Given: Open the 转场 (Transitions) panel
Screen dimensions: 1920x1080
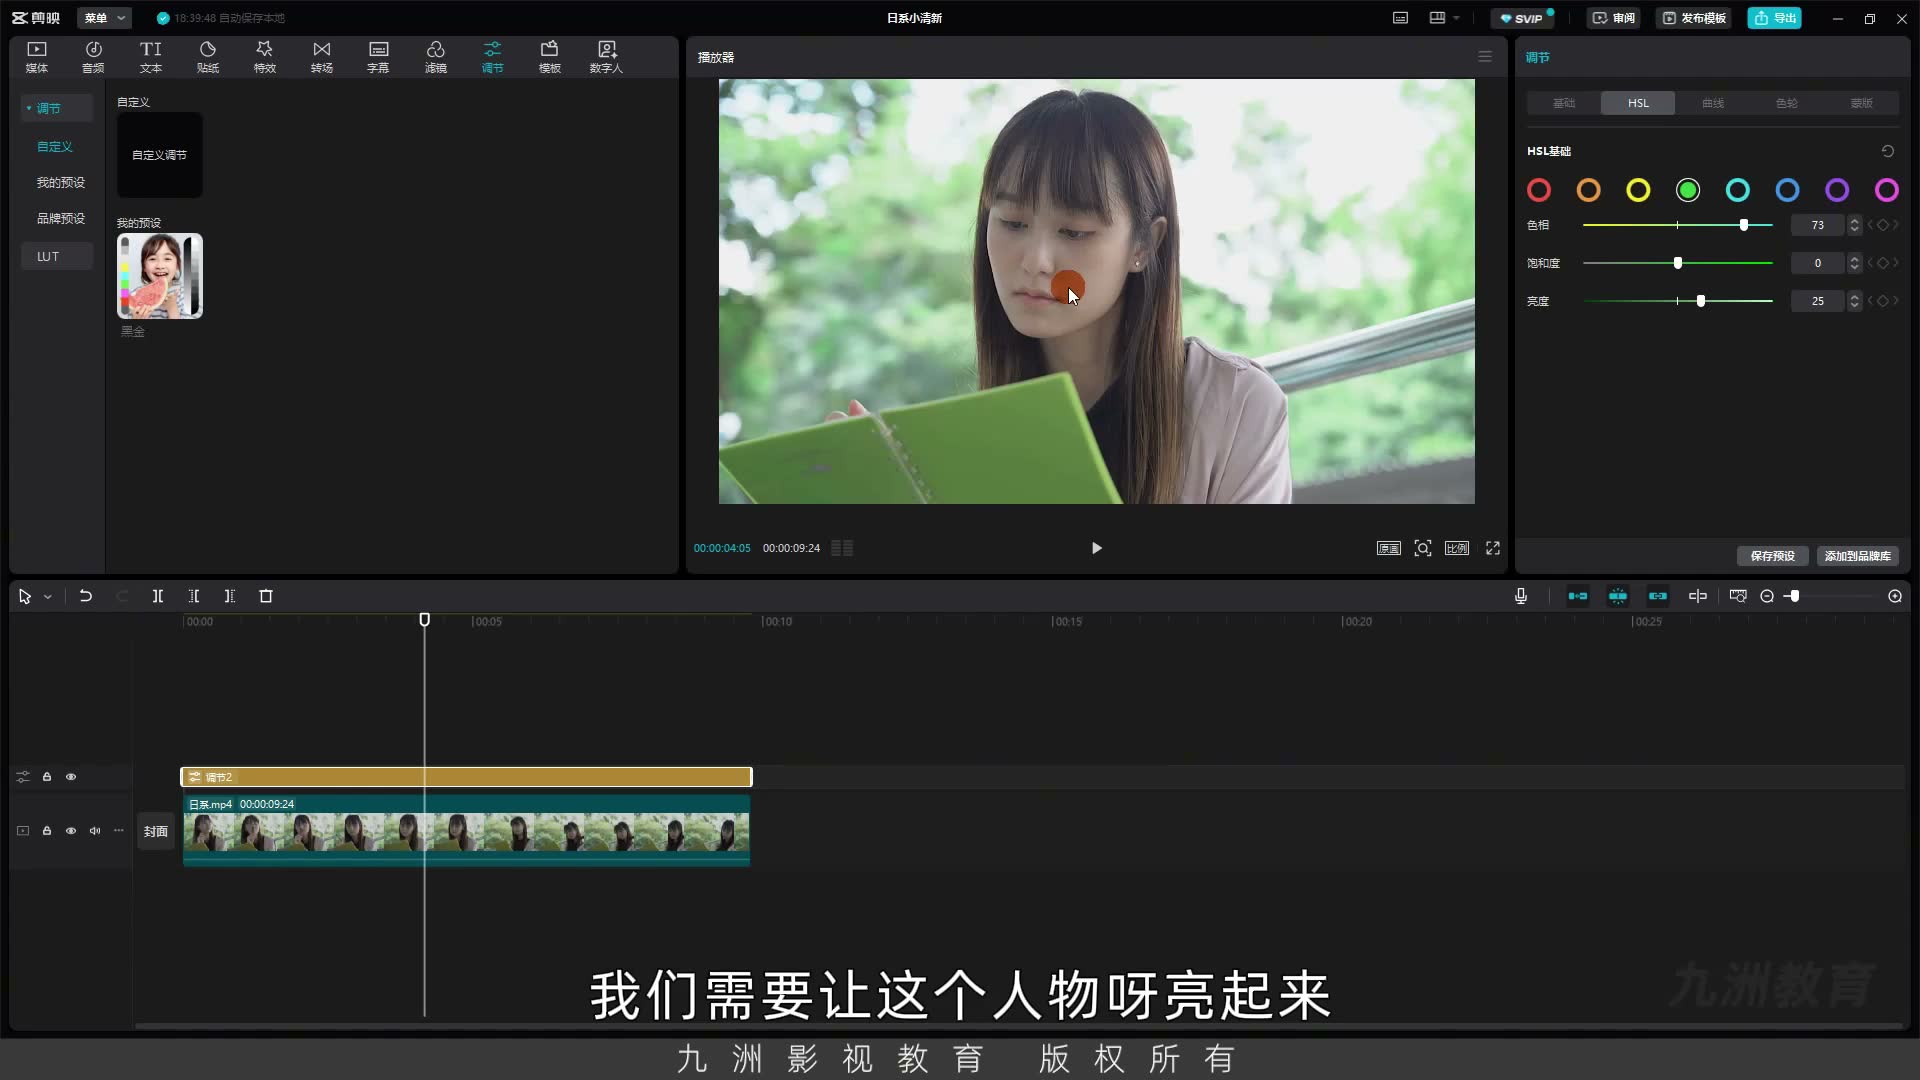Looking at the screenshot, I should tap(322, 57).
